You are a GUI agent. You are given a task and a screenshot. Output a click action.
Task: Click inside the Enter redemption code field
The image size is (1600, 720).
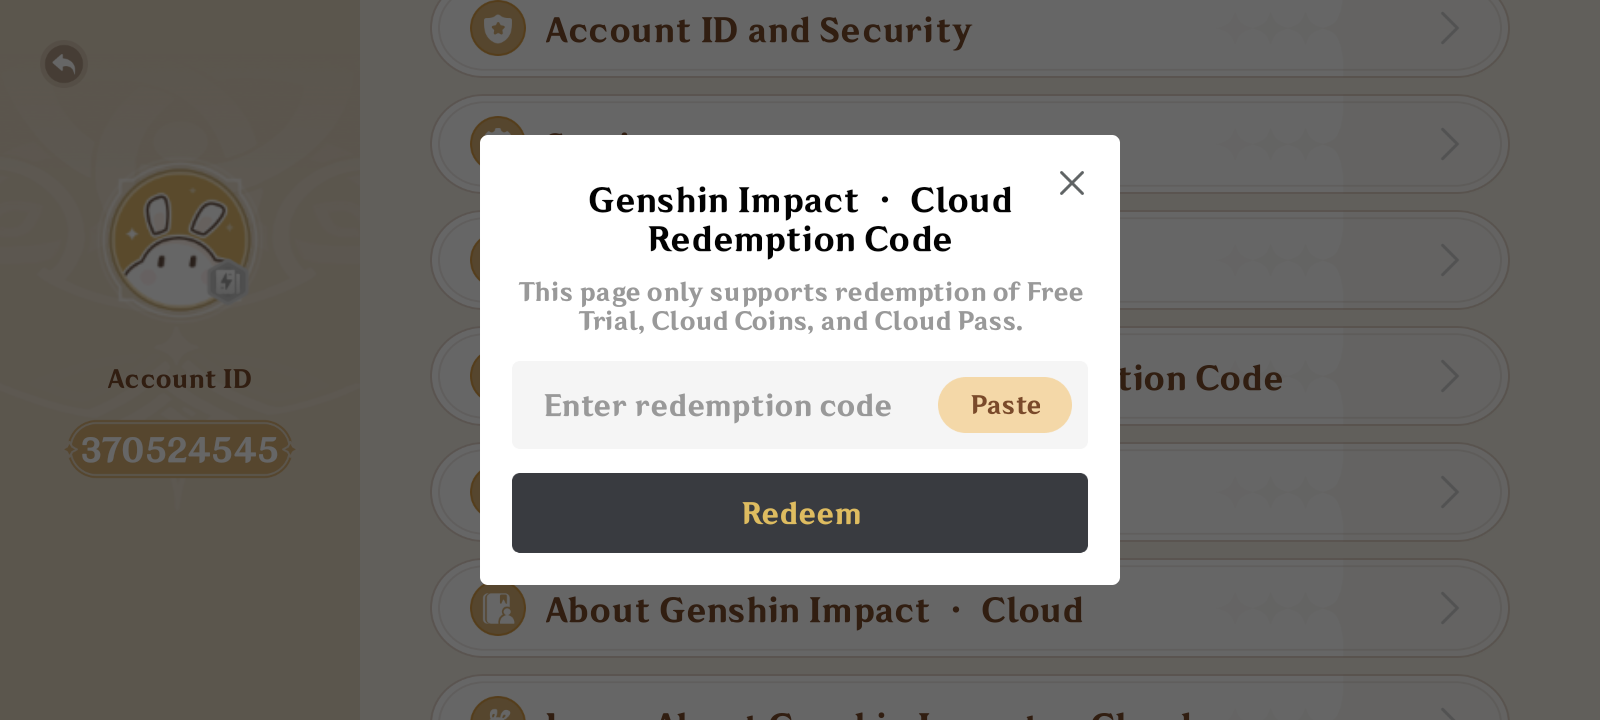tap(717, 405)
